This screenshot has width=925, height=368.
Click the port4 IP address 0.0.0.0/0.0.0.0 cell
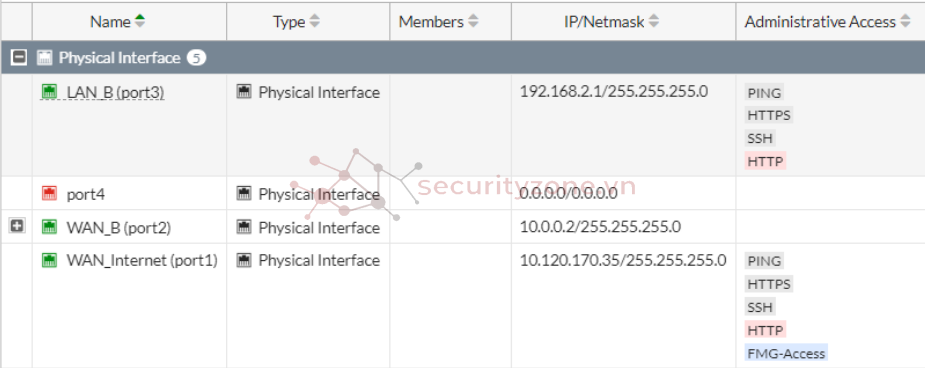click(x=569, y=193)
